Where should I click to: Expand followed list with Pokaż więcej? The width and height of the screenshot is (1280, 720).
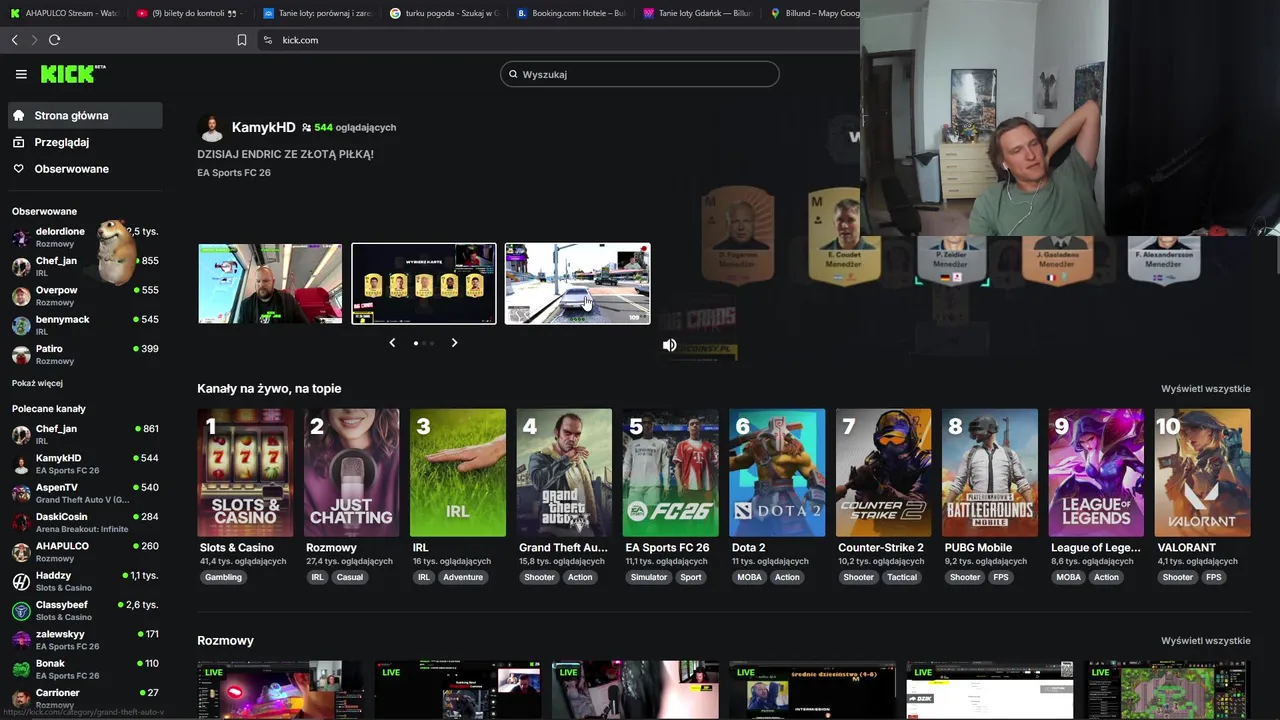click(37, 383)
